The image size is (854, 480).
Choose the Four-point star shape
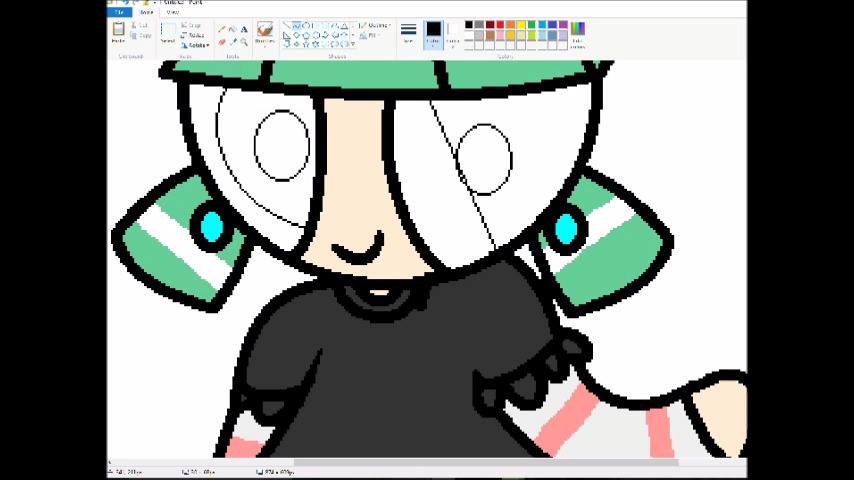tap(297, 44)
